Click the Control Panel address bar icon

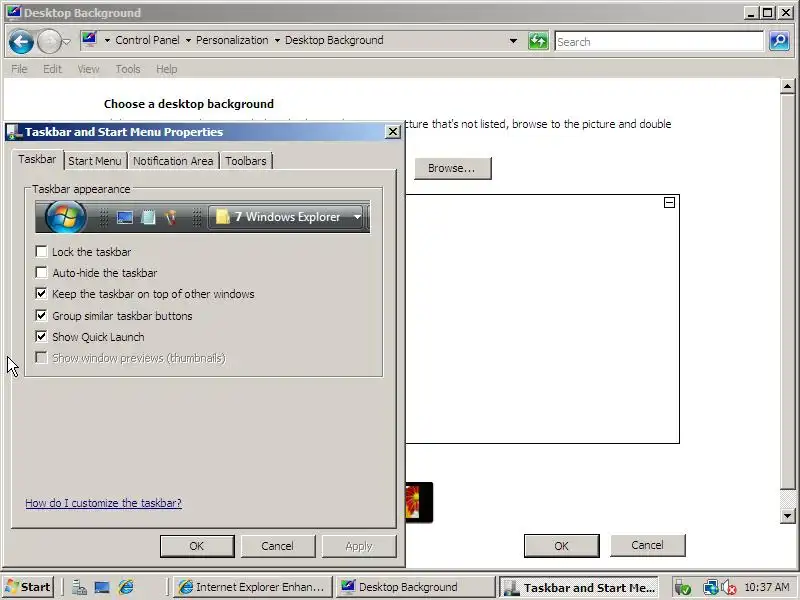(x=89, y=40)
